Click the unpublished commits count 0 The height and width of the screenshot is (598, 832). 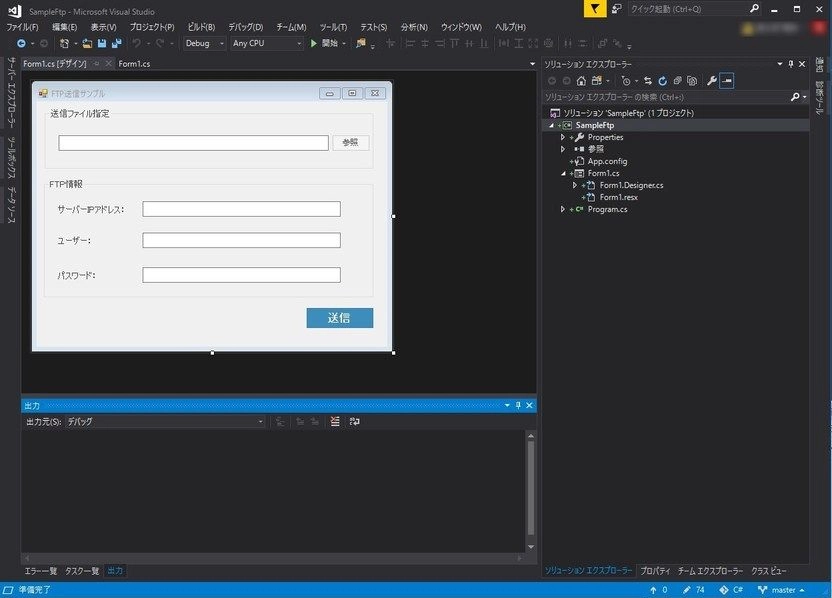[x=658, y=590]
